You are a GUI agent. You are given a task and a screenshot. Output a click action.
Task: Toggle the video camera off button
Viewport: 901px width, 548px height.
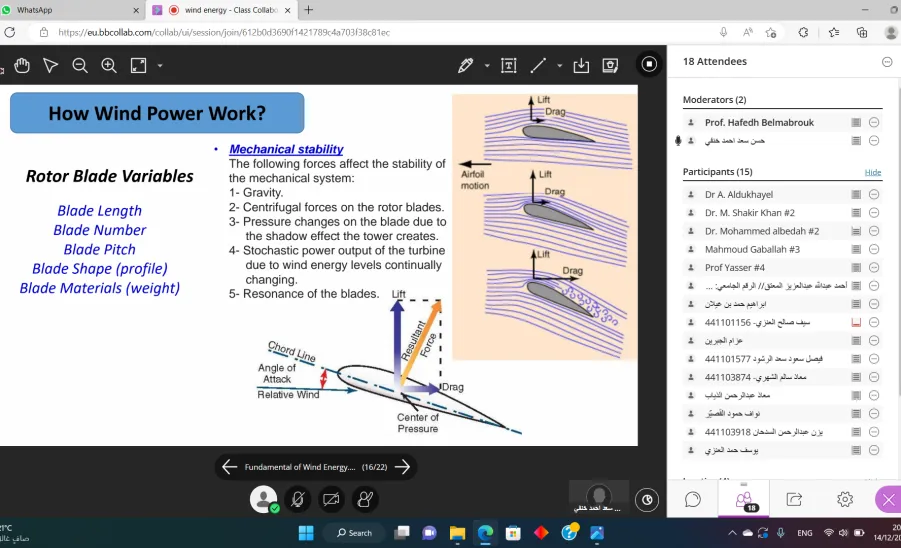[331, 499]
